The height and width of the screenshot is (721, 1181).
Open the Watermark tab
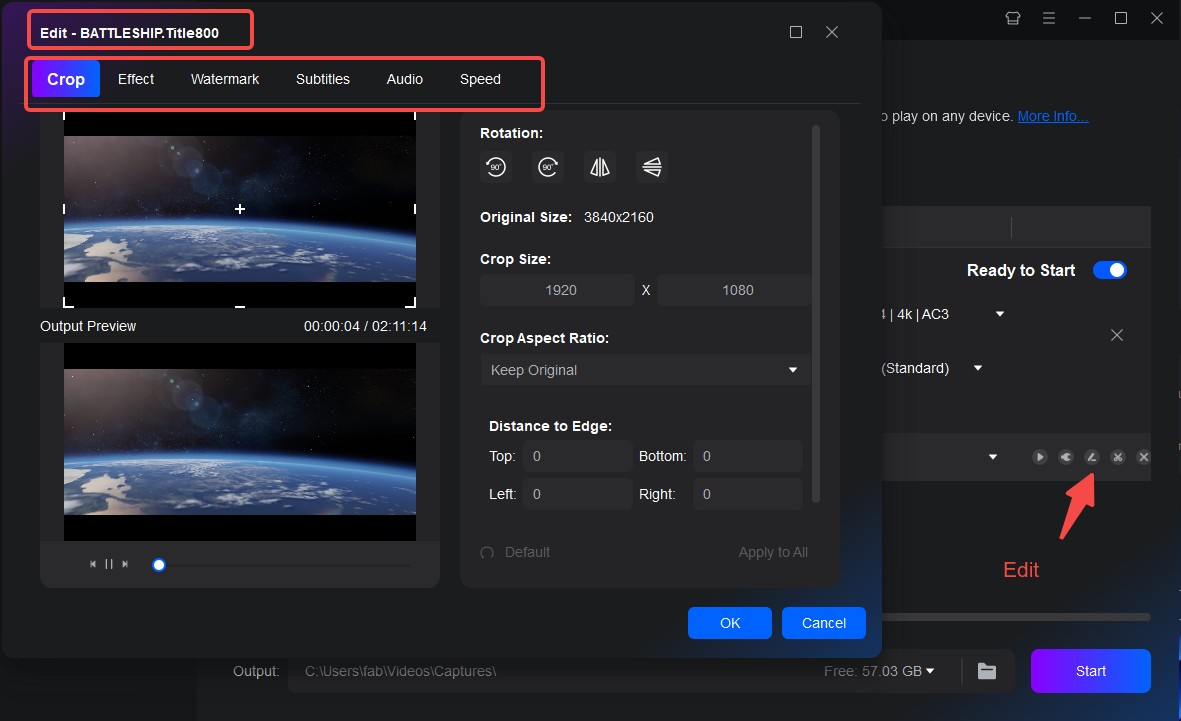point(224,79)
